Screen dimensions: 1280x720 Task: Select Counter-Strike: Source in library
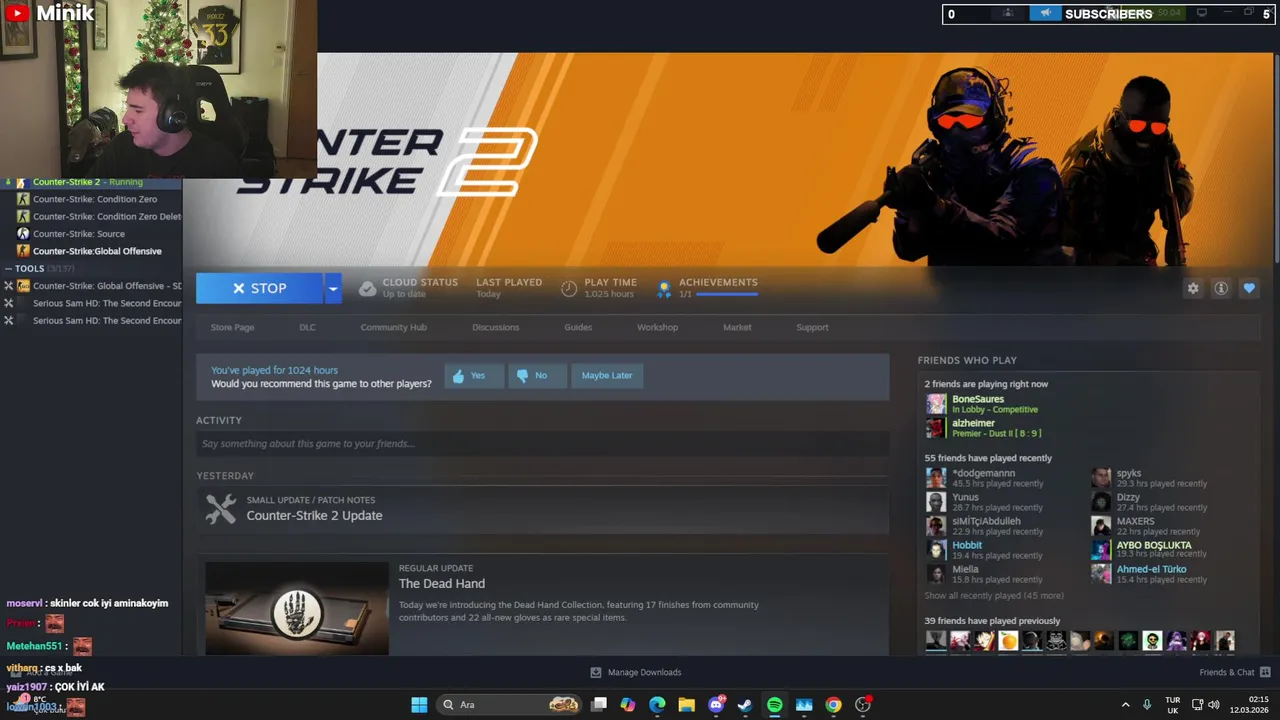tap(79, 234)
